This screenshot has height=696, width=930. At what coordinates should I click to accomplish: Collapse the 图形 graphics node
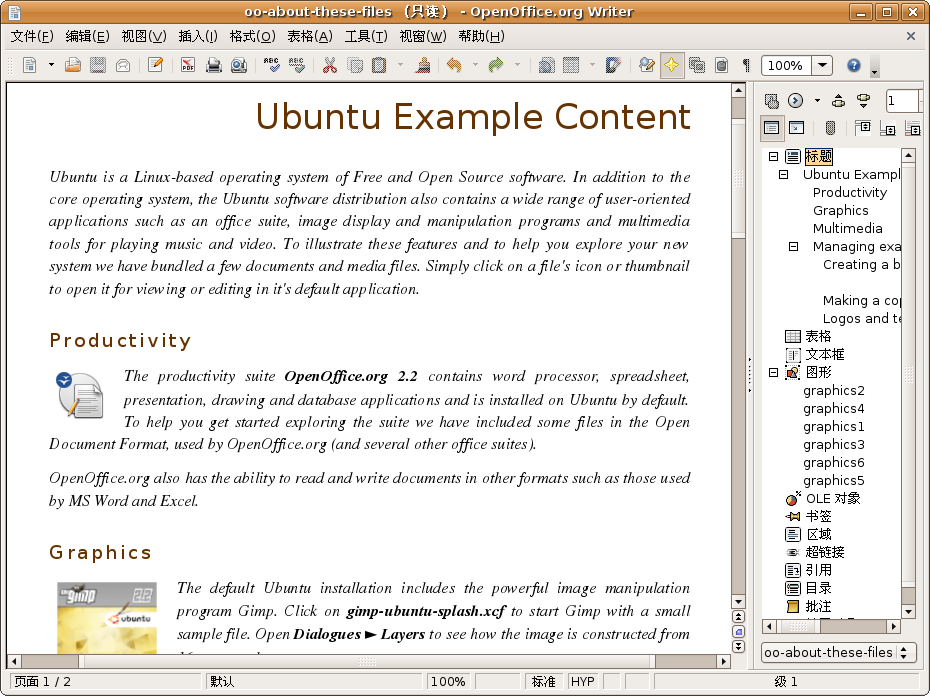[x=773, y=373]
